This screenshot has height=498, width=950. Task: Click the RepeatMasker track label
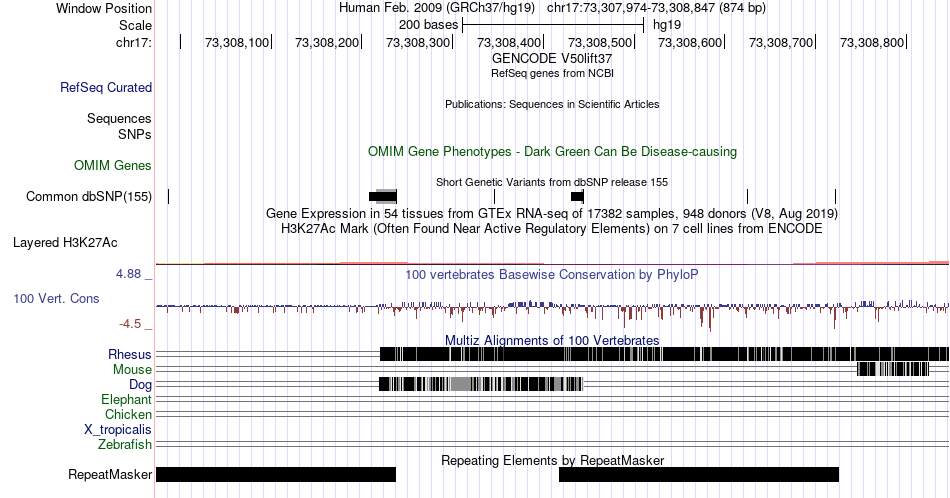tap(110, 474)
